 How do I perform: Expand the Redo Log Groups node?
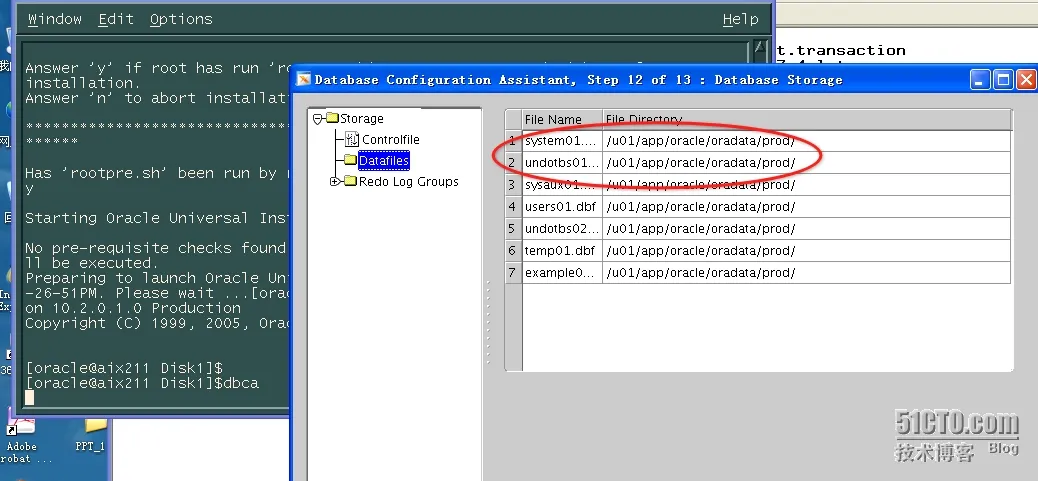pyautogui.click(x=335, y=181)
